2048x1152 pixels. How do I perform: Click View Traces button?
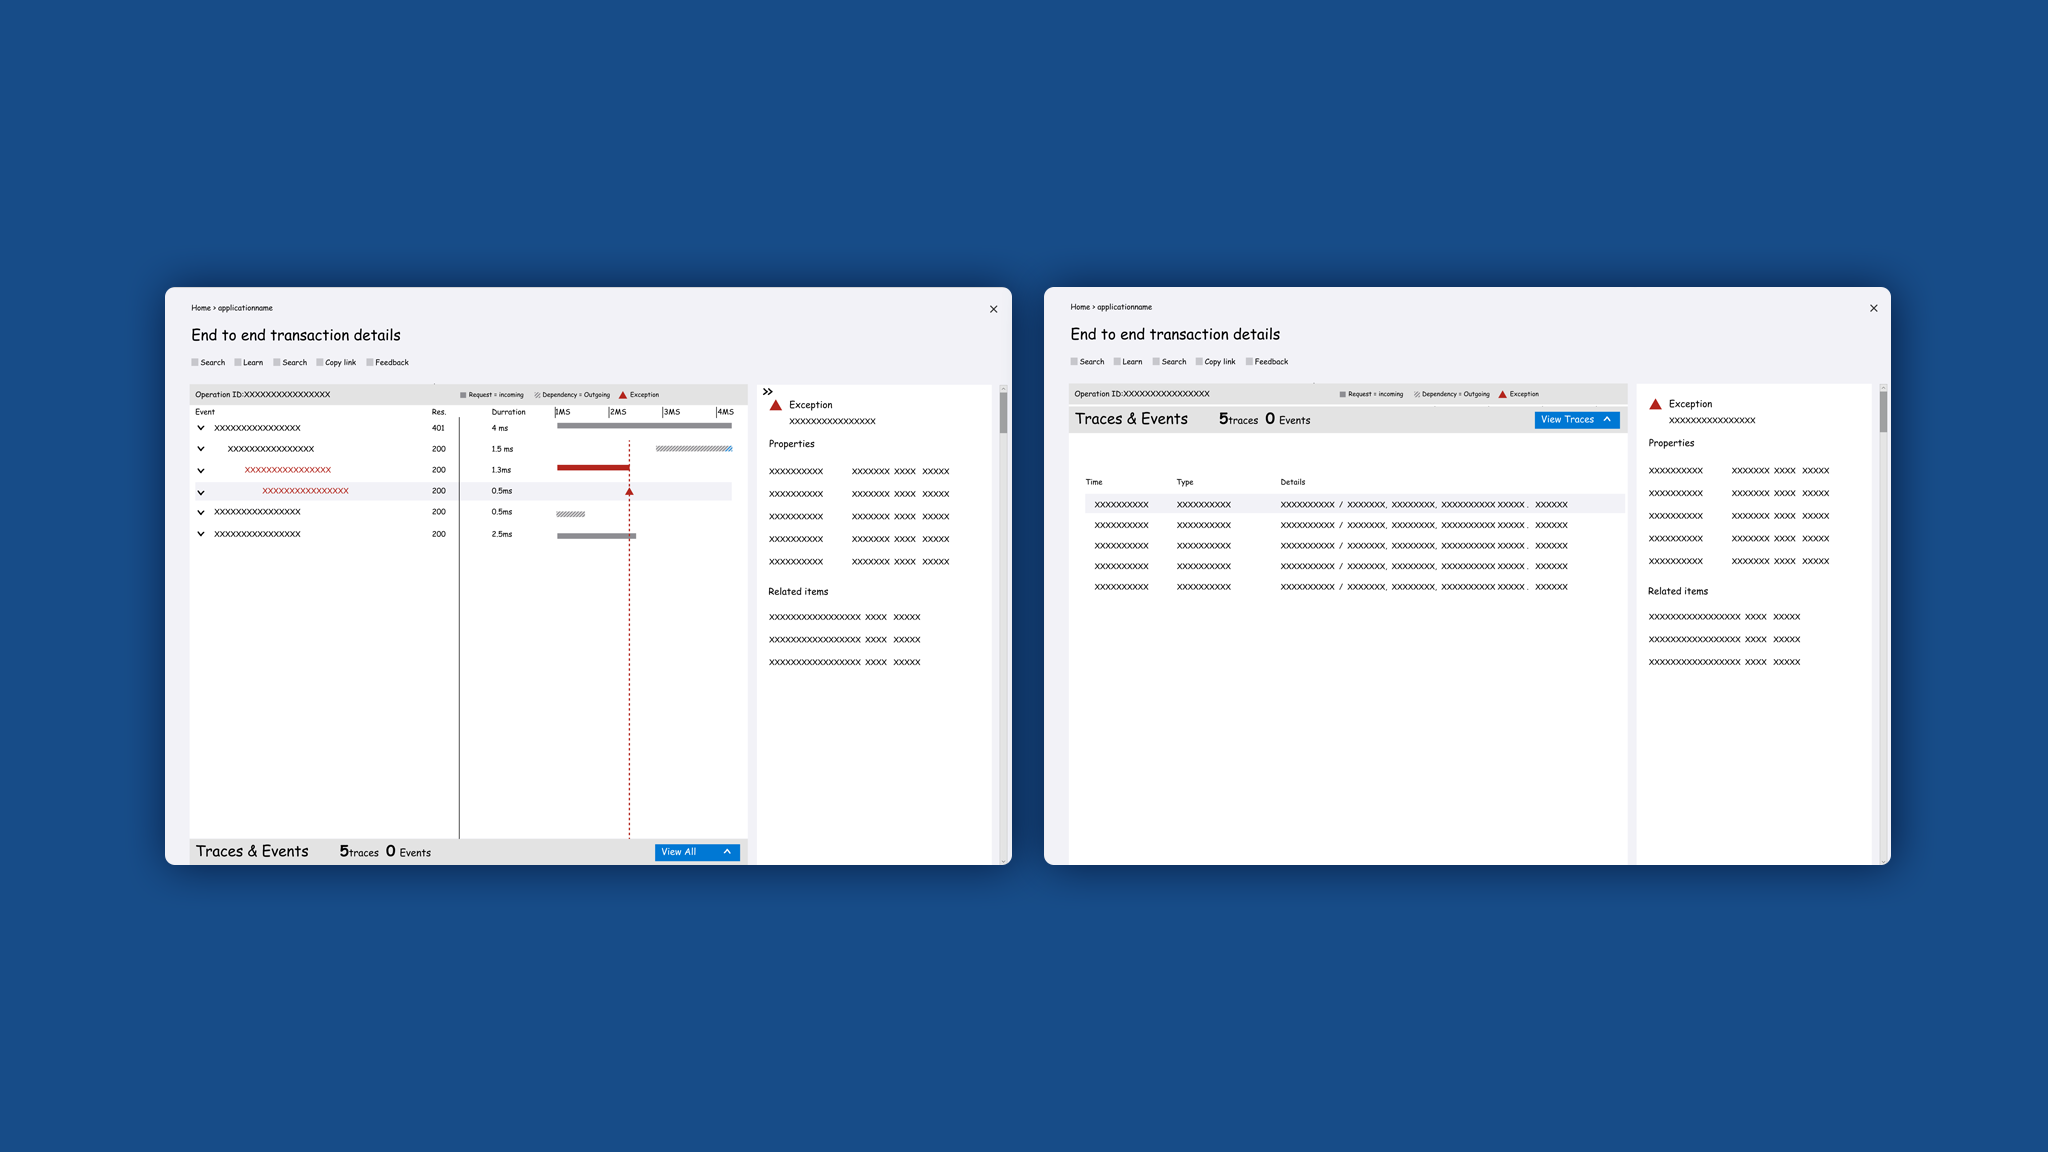pos(1576,420)
